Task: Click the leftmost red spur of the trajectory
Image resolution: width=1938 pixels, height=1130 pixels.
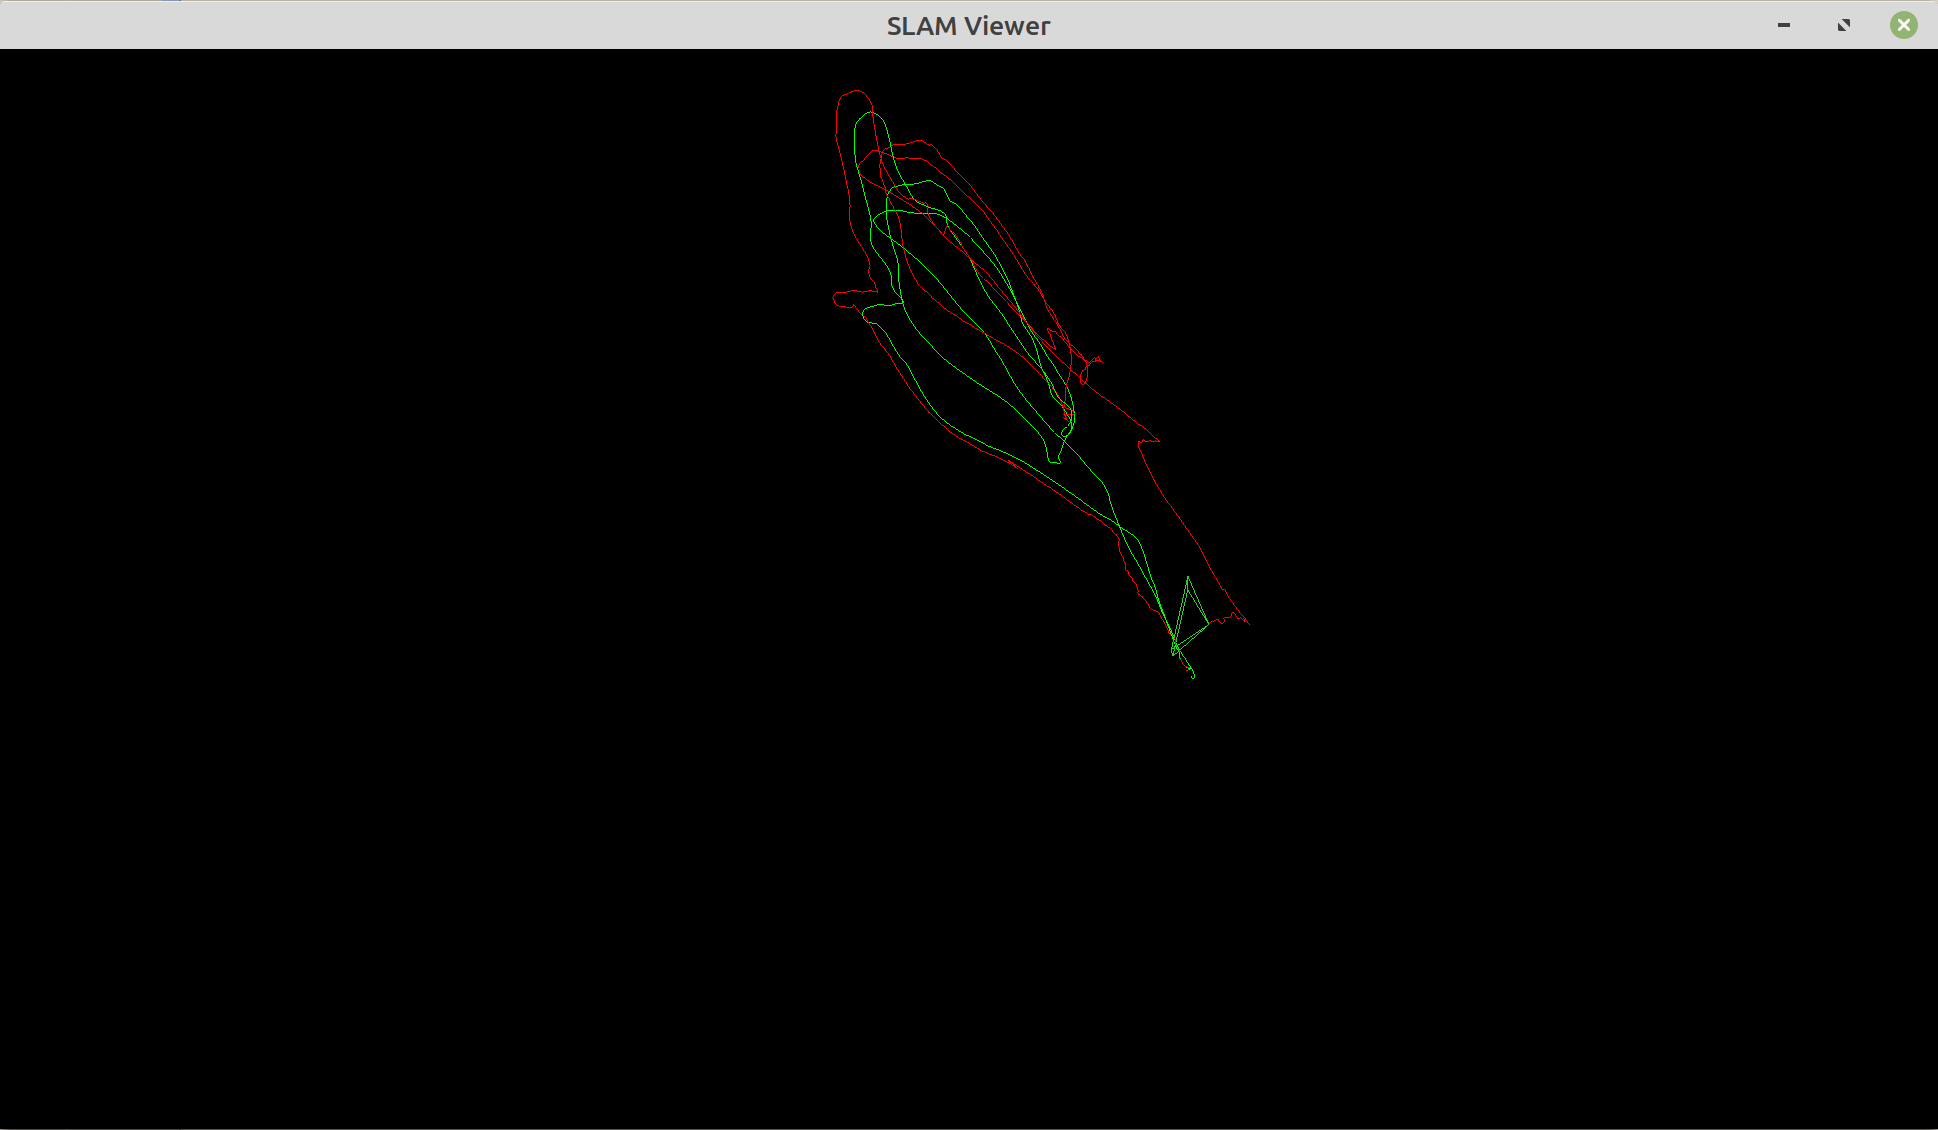Action: point(835,298)
